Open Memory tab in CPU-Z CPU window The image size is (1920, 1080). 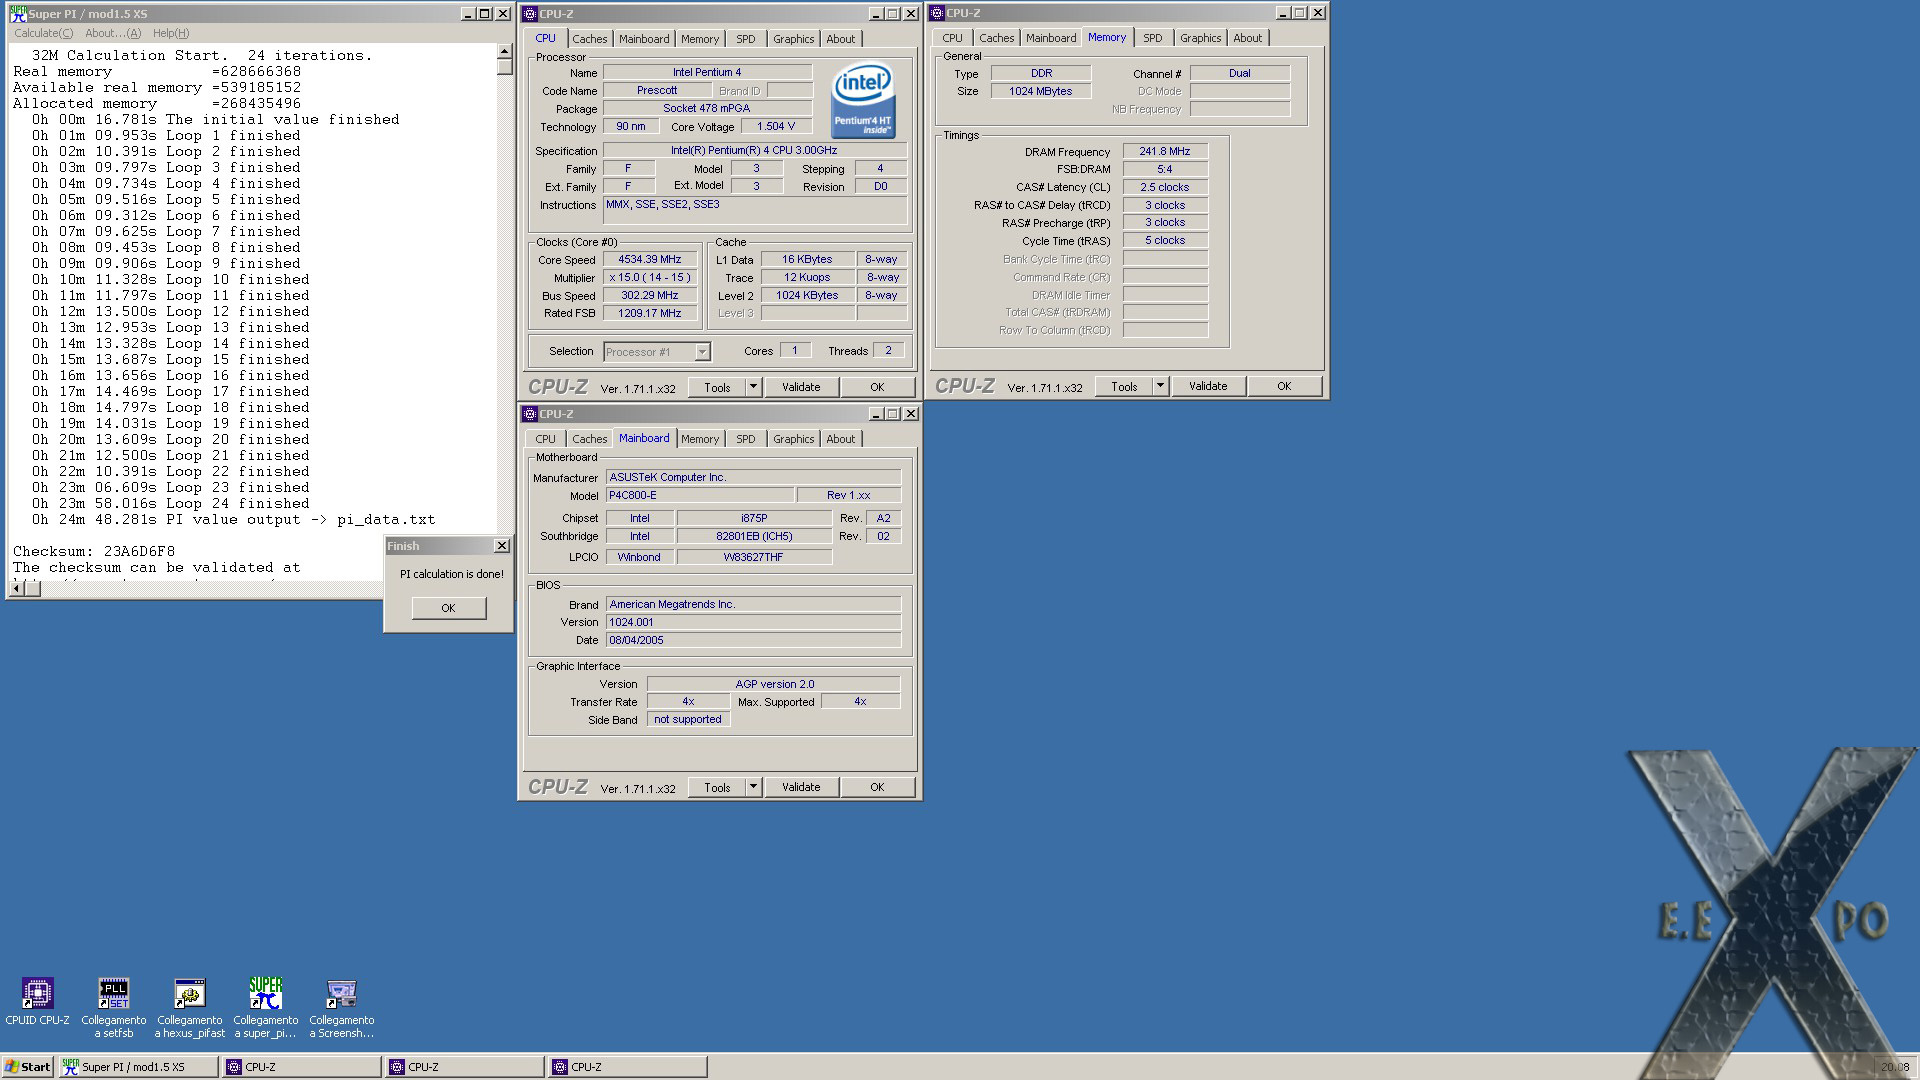[x=700, y=39]
